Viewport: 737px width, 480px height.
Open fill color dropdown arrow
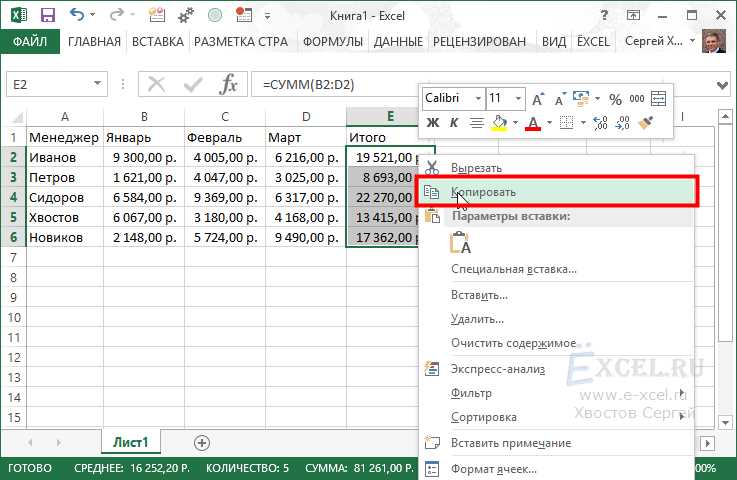pos(515,123)
